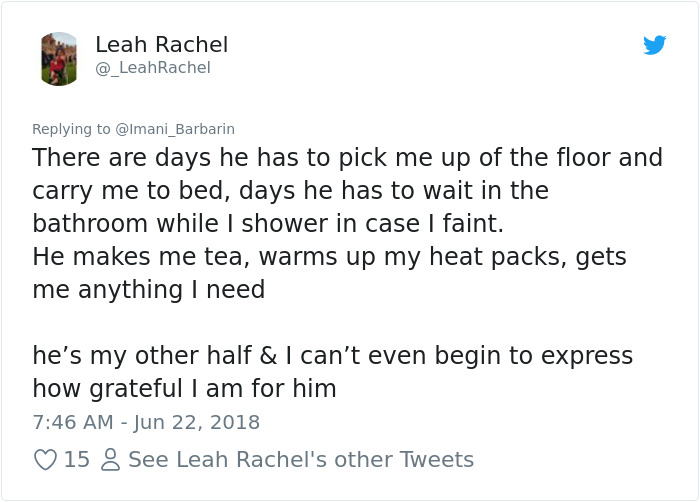Click the "Replying to" label
Image resolution: width=700 pixels, height=502 pixels.
click(72, 129)
